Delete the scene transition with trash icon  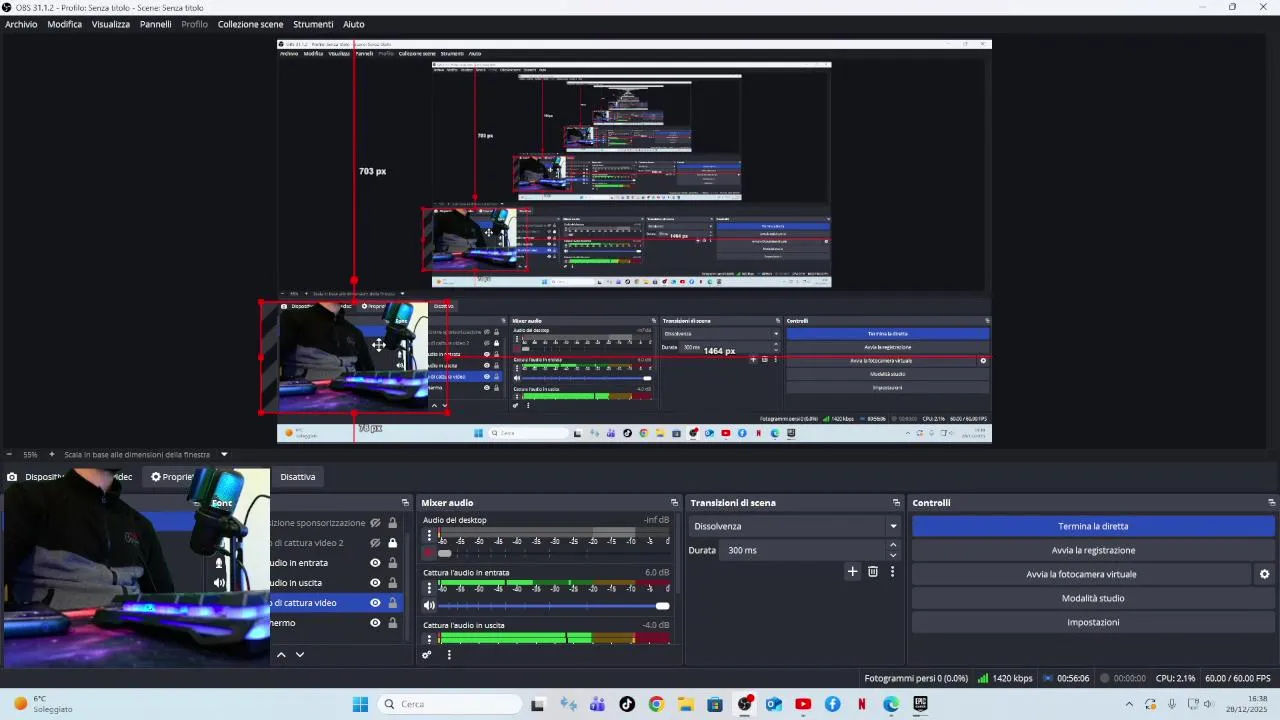(x=873, y=571)
